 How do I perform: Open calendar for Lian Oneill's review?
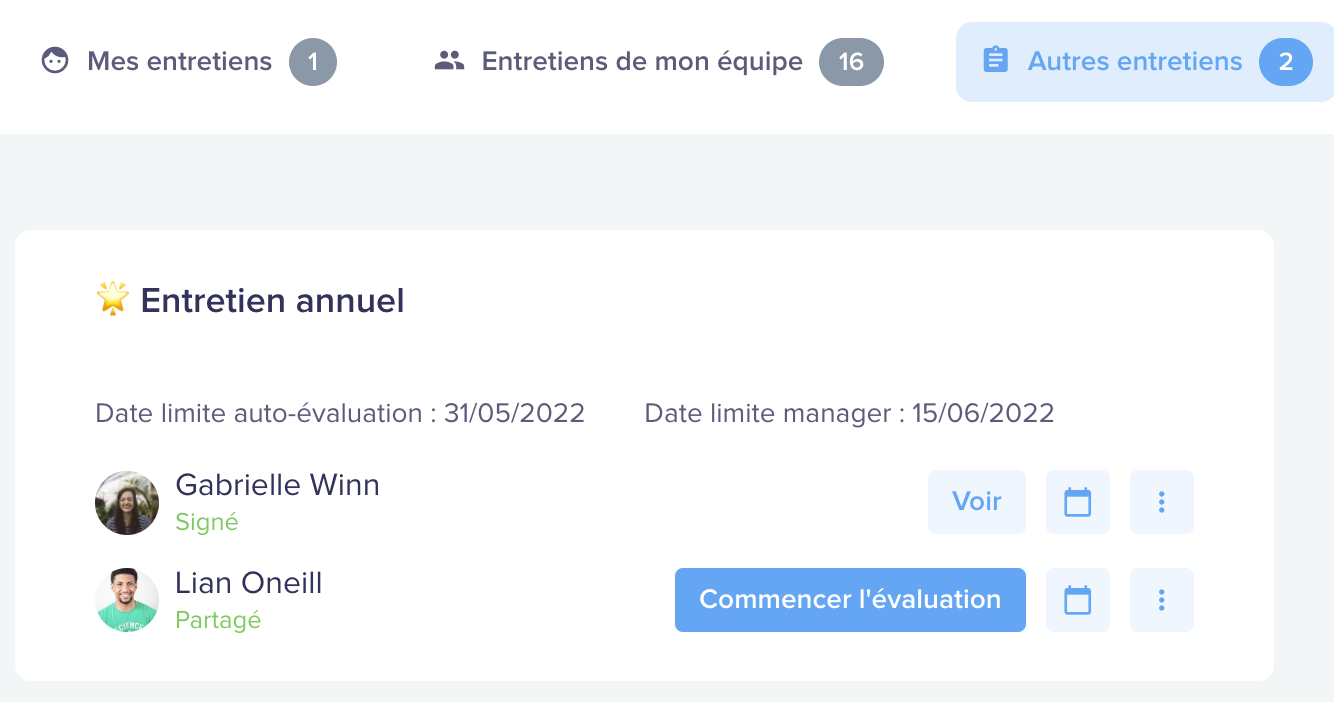pos(1078,600)
